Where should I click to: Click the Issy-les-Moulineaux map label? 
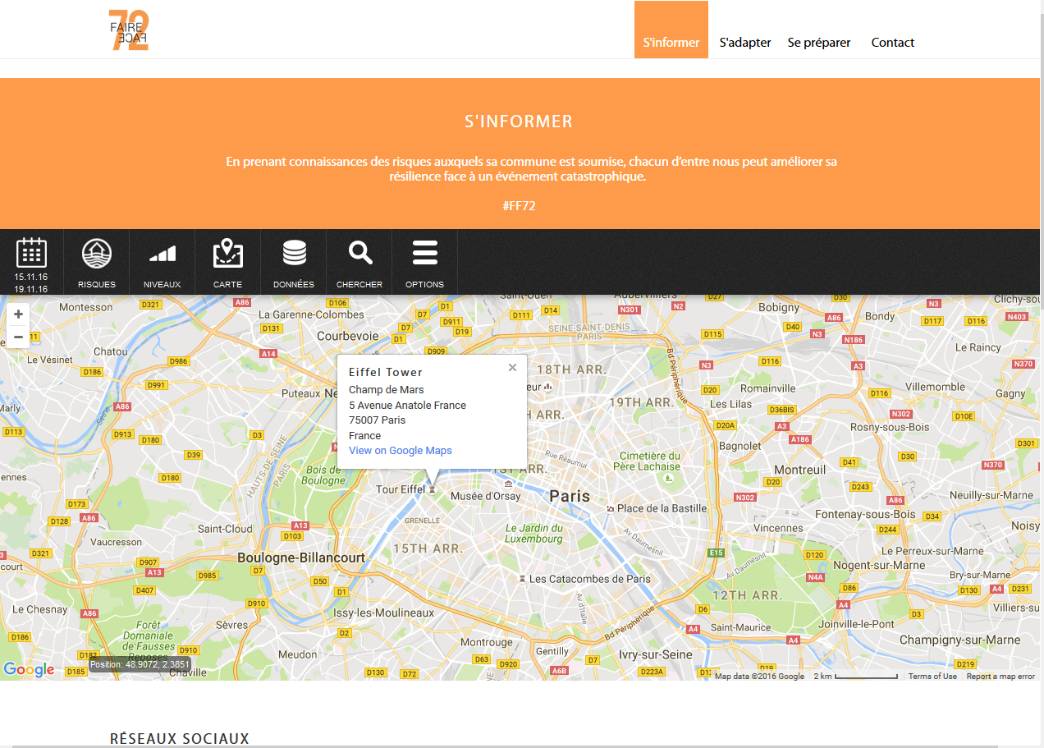384,613
